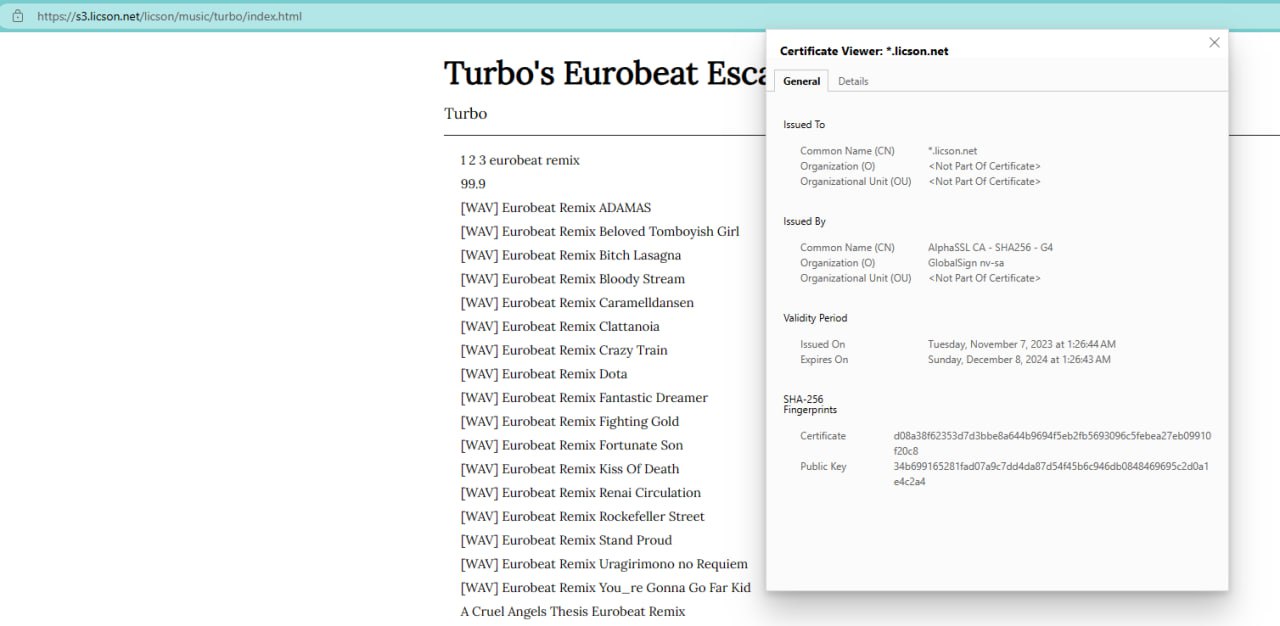The image size is (1280, 626).
Task: Click the site security lock icon
Action: click(17, 16)
